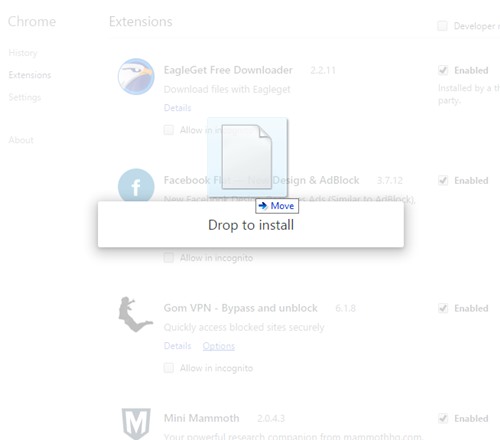Click version number 2.2.11
500x440 pixels.
coord(323,70)
